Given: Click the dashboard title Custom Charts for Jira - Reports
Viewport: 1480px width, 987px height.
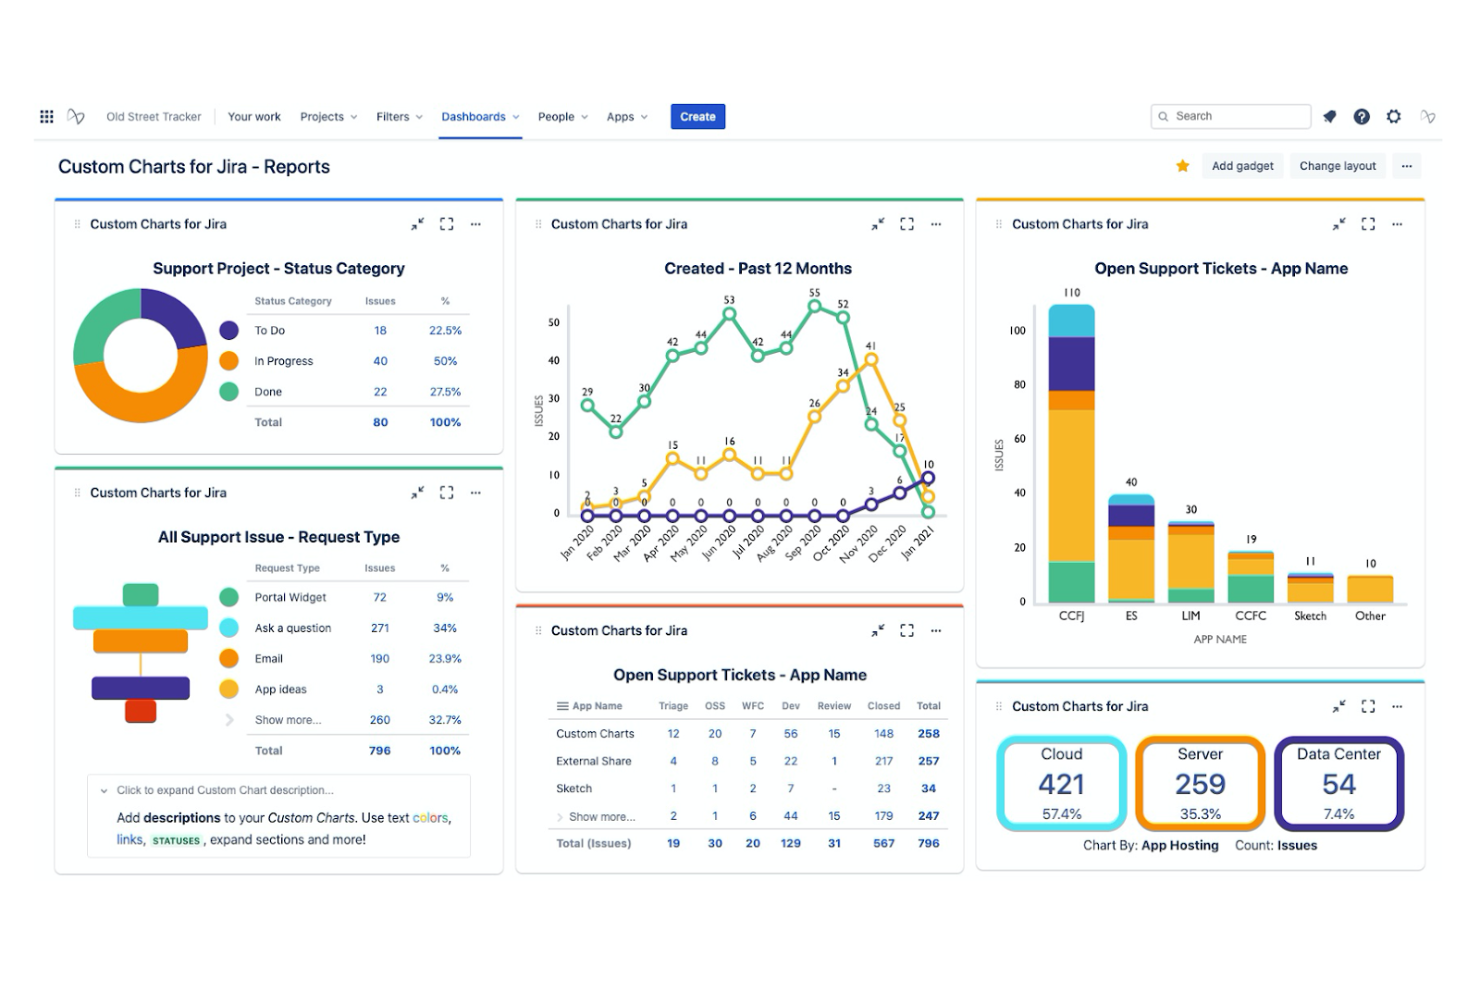Looking at the screenshot, I should pos(194,167).
